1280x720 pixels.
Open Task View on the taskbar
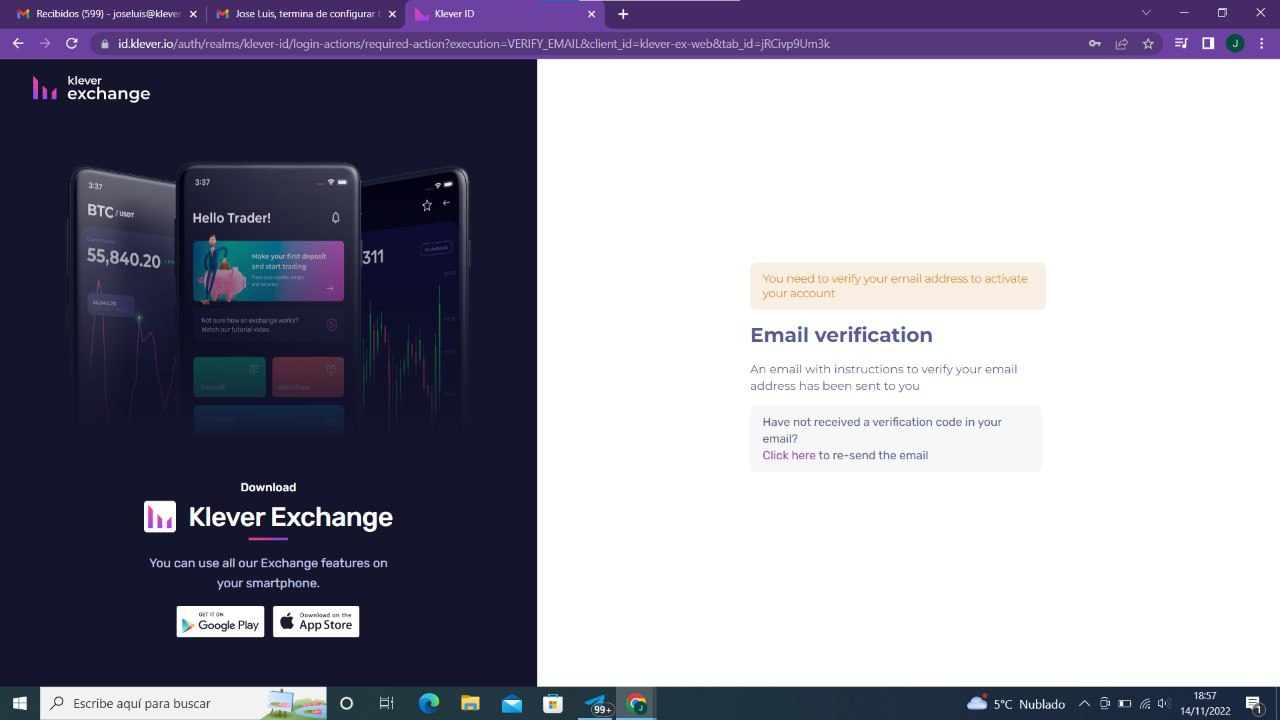(x=387, y=703)
